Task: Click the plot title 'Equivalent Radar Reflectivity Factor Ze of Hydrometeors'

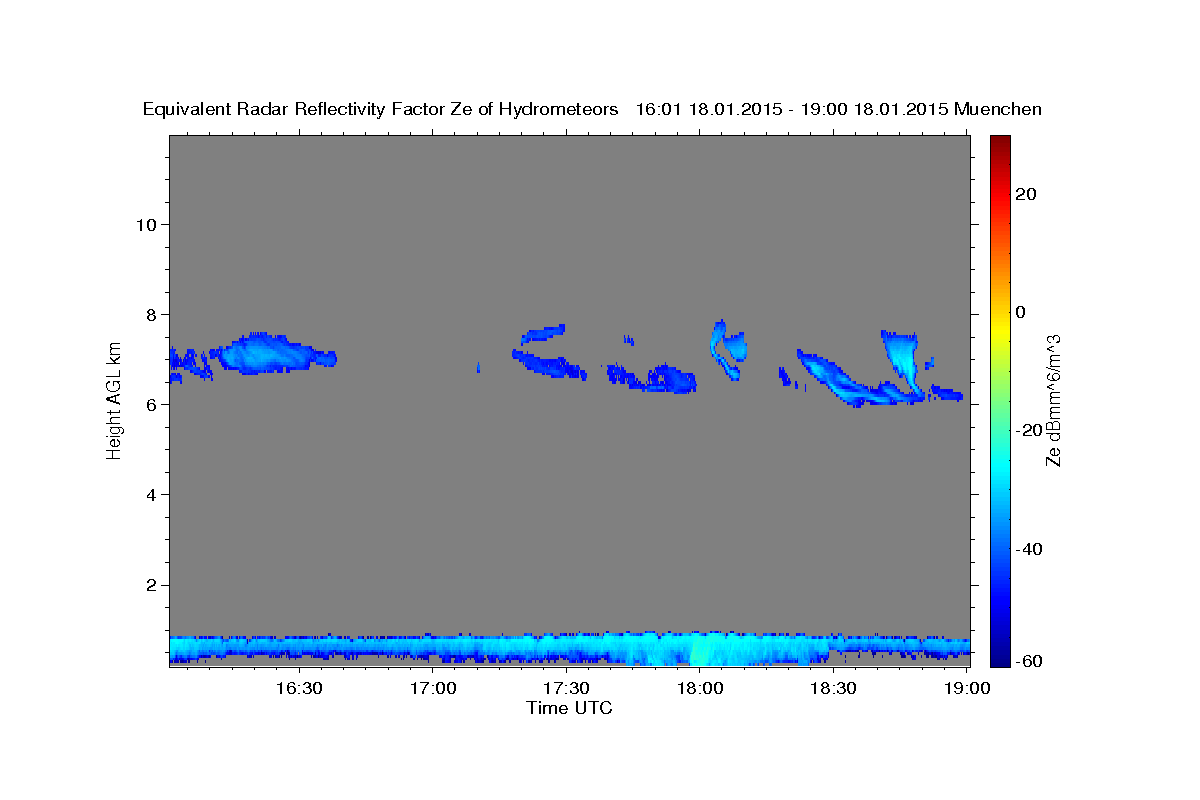Action: 381,109
